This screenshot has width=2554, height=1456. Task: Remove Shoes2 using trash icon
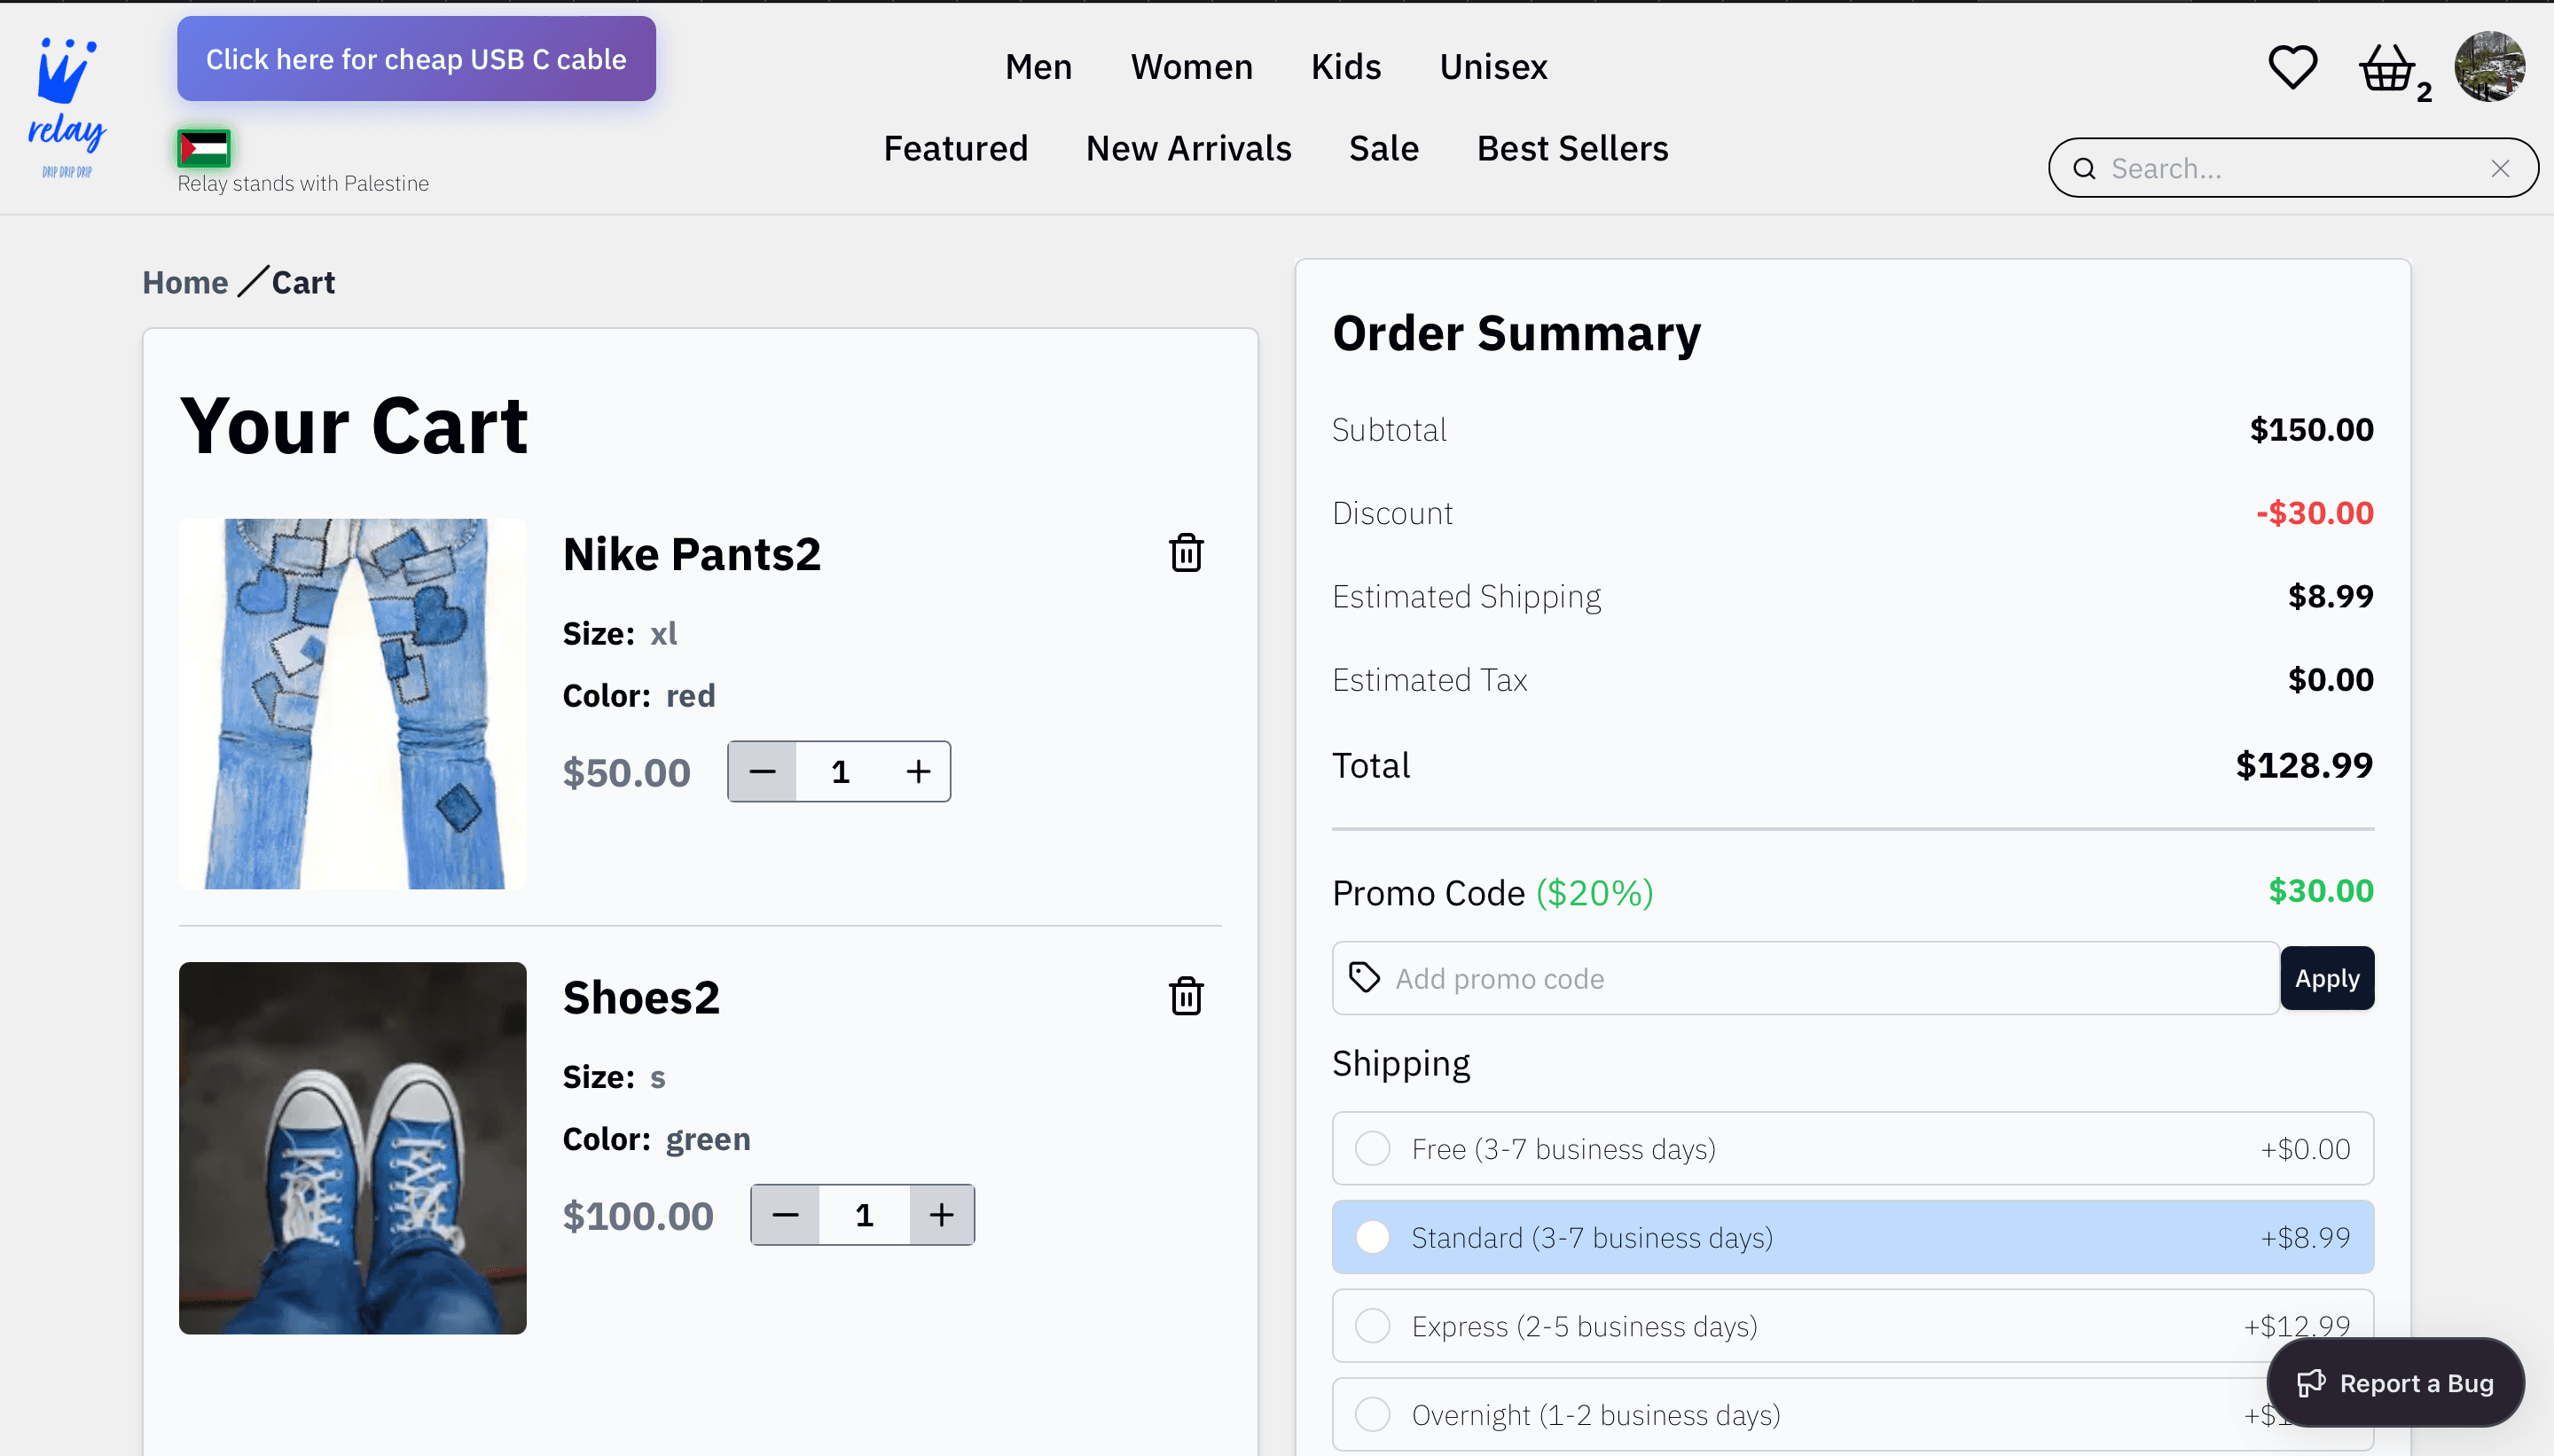pos(1186,996)
